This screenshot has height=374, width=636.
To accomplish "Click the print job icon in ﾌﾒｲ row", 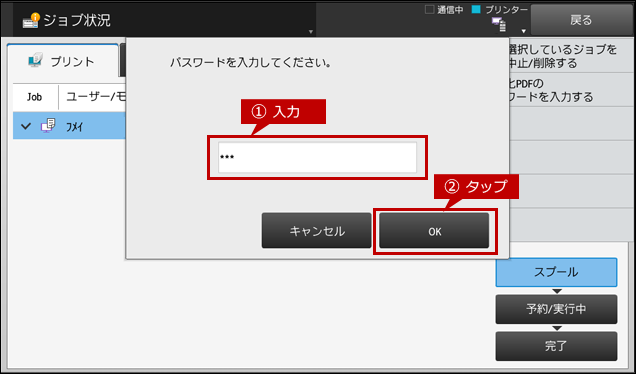I will click(48, 126).
